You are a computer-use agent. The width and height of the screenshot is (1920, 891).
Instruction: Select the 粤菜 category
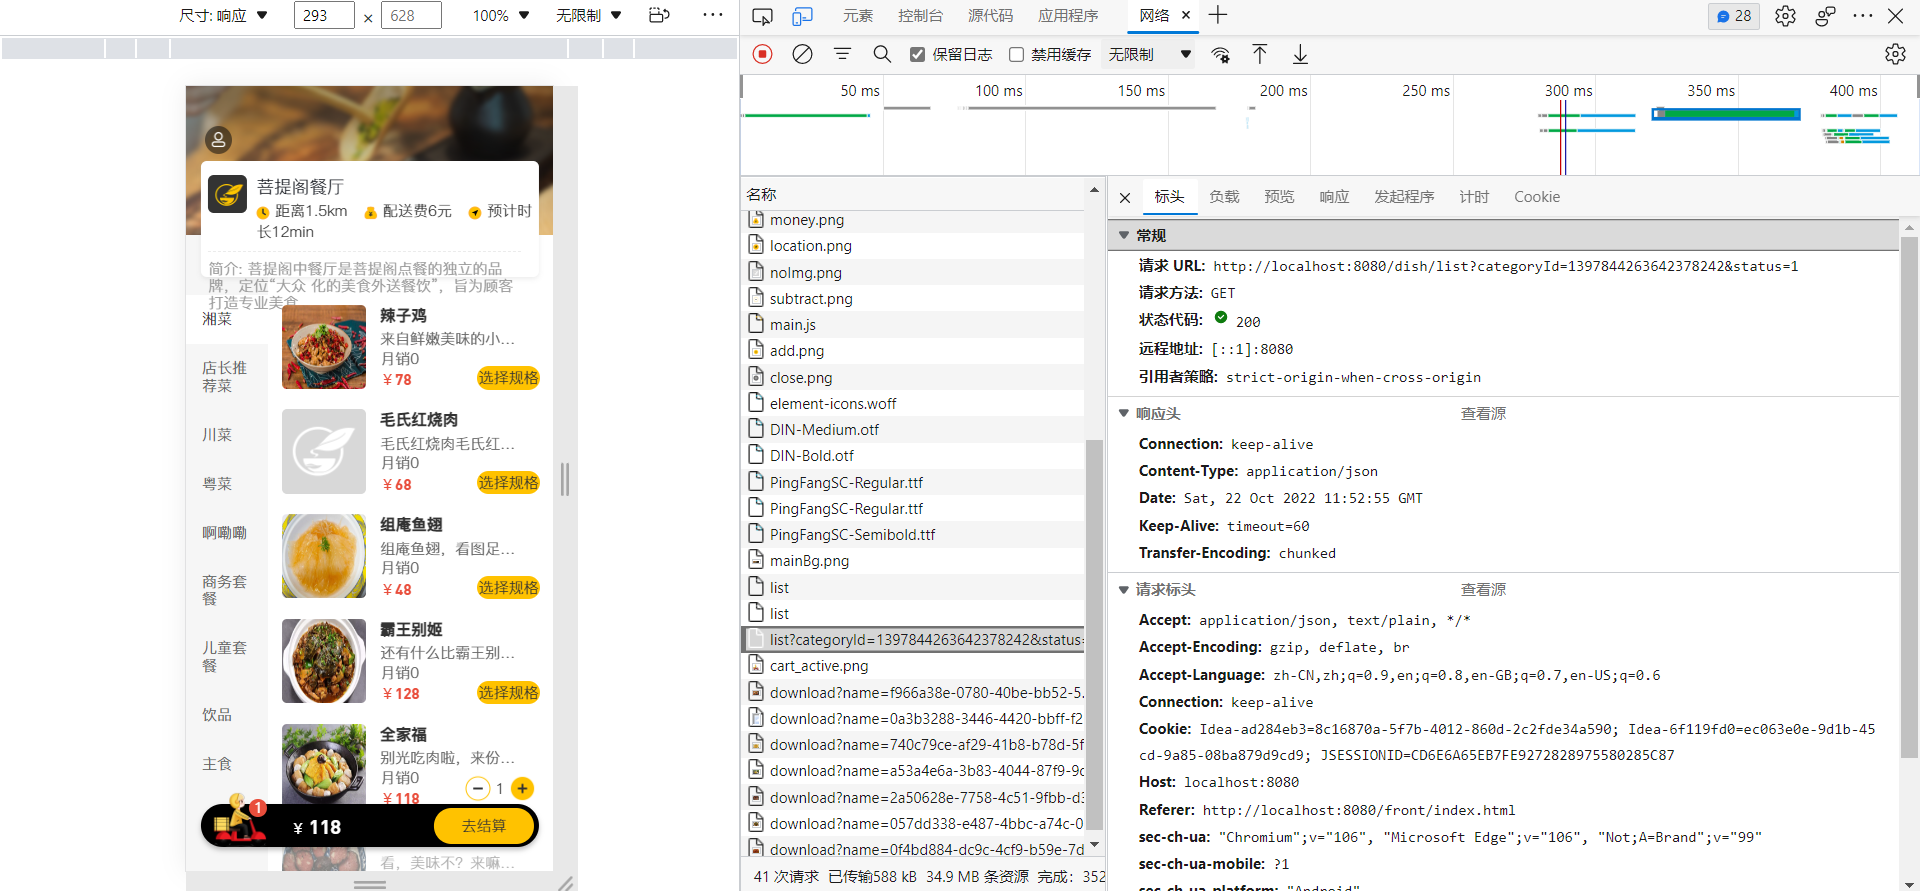217,483
